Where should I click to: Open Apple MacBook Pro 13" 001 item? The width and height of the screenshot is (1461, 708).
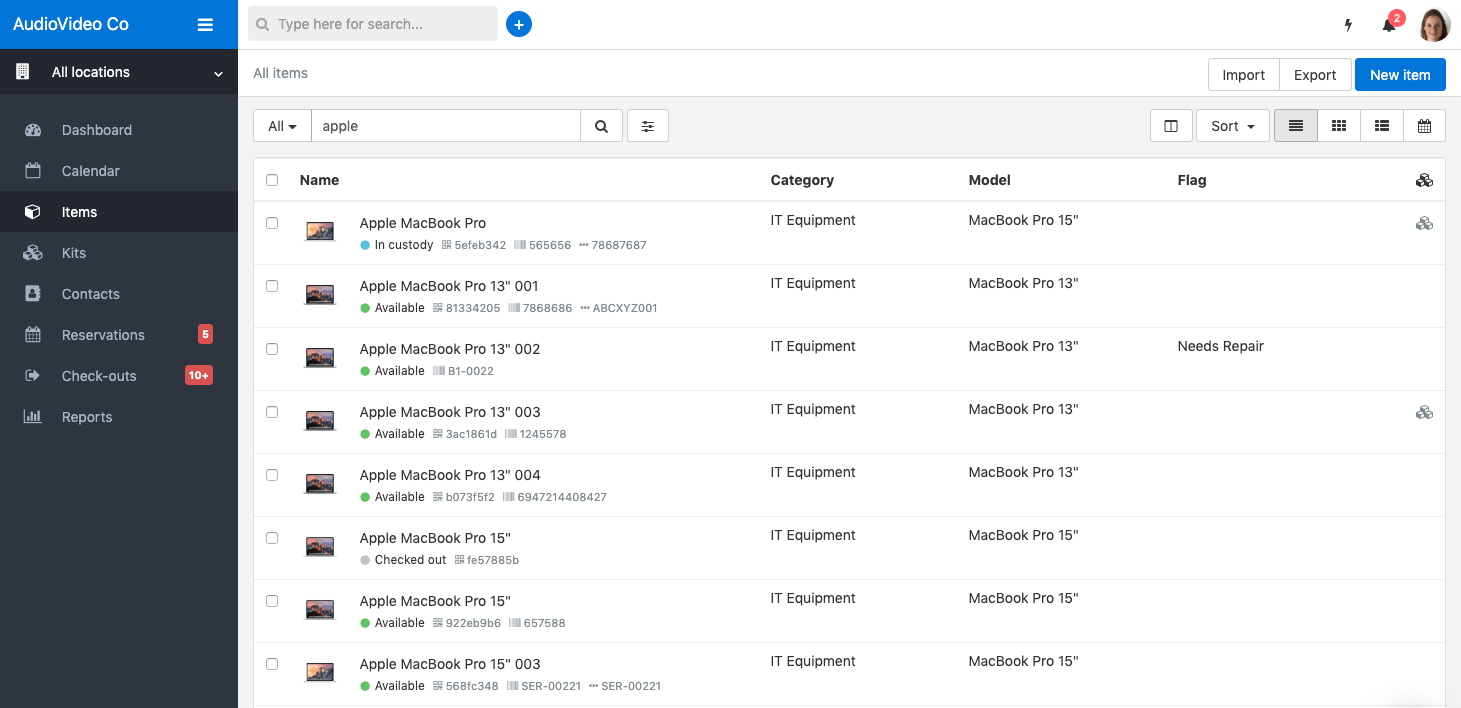[449, 286]
